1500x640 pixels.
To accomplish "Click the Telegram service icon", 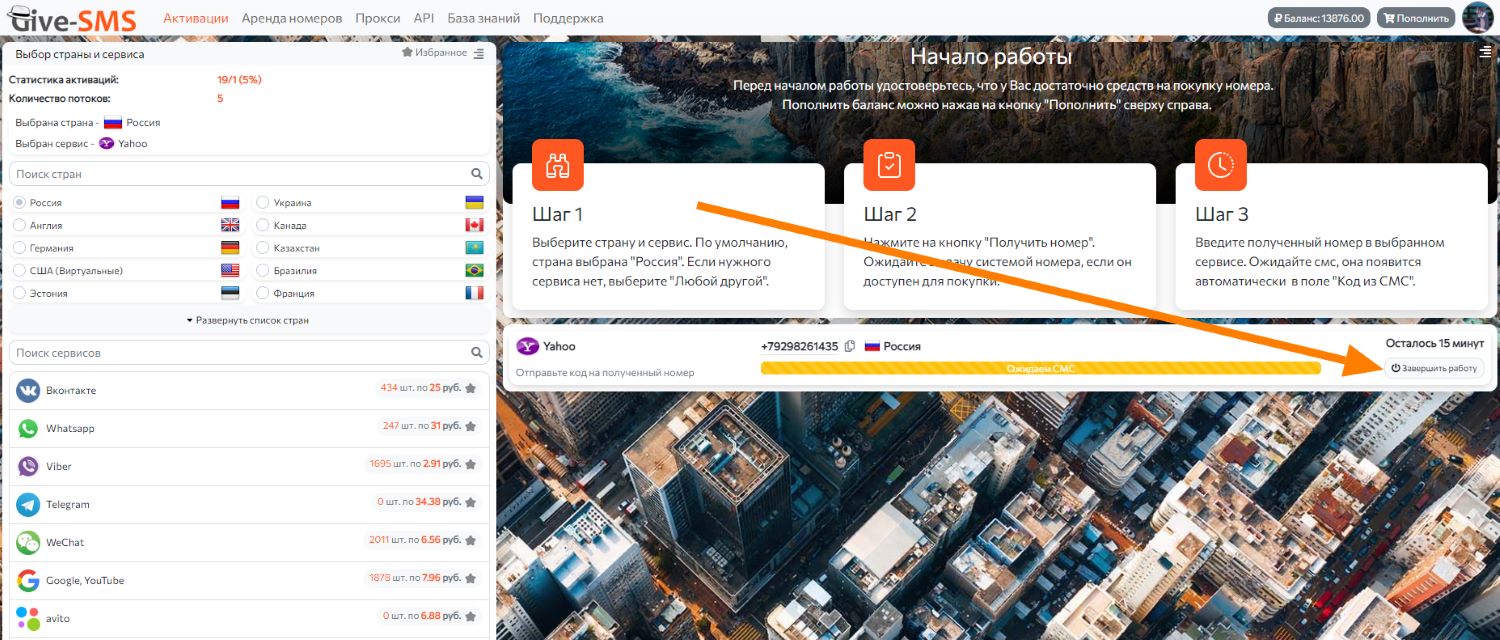I will click(x=28, y=505).
